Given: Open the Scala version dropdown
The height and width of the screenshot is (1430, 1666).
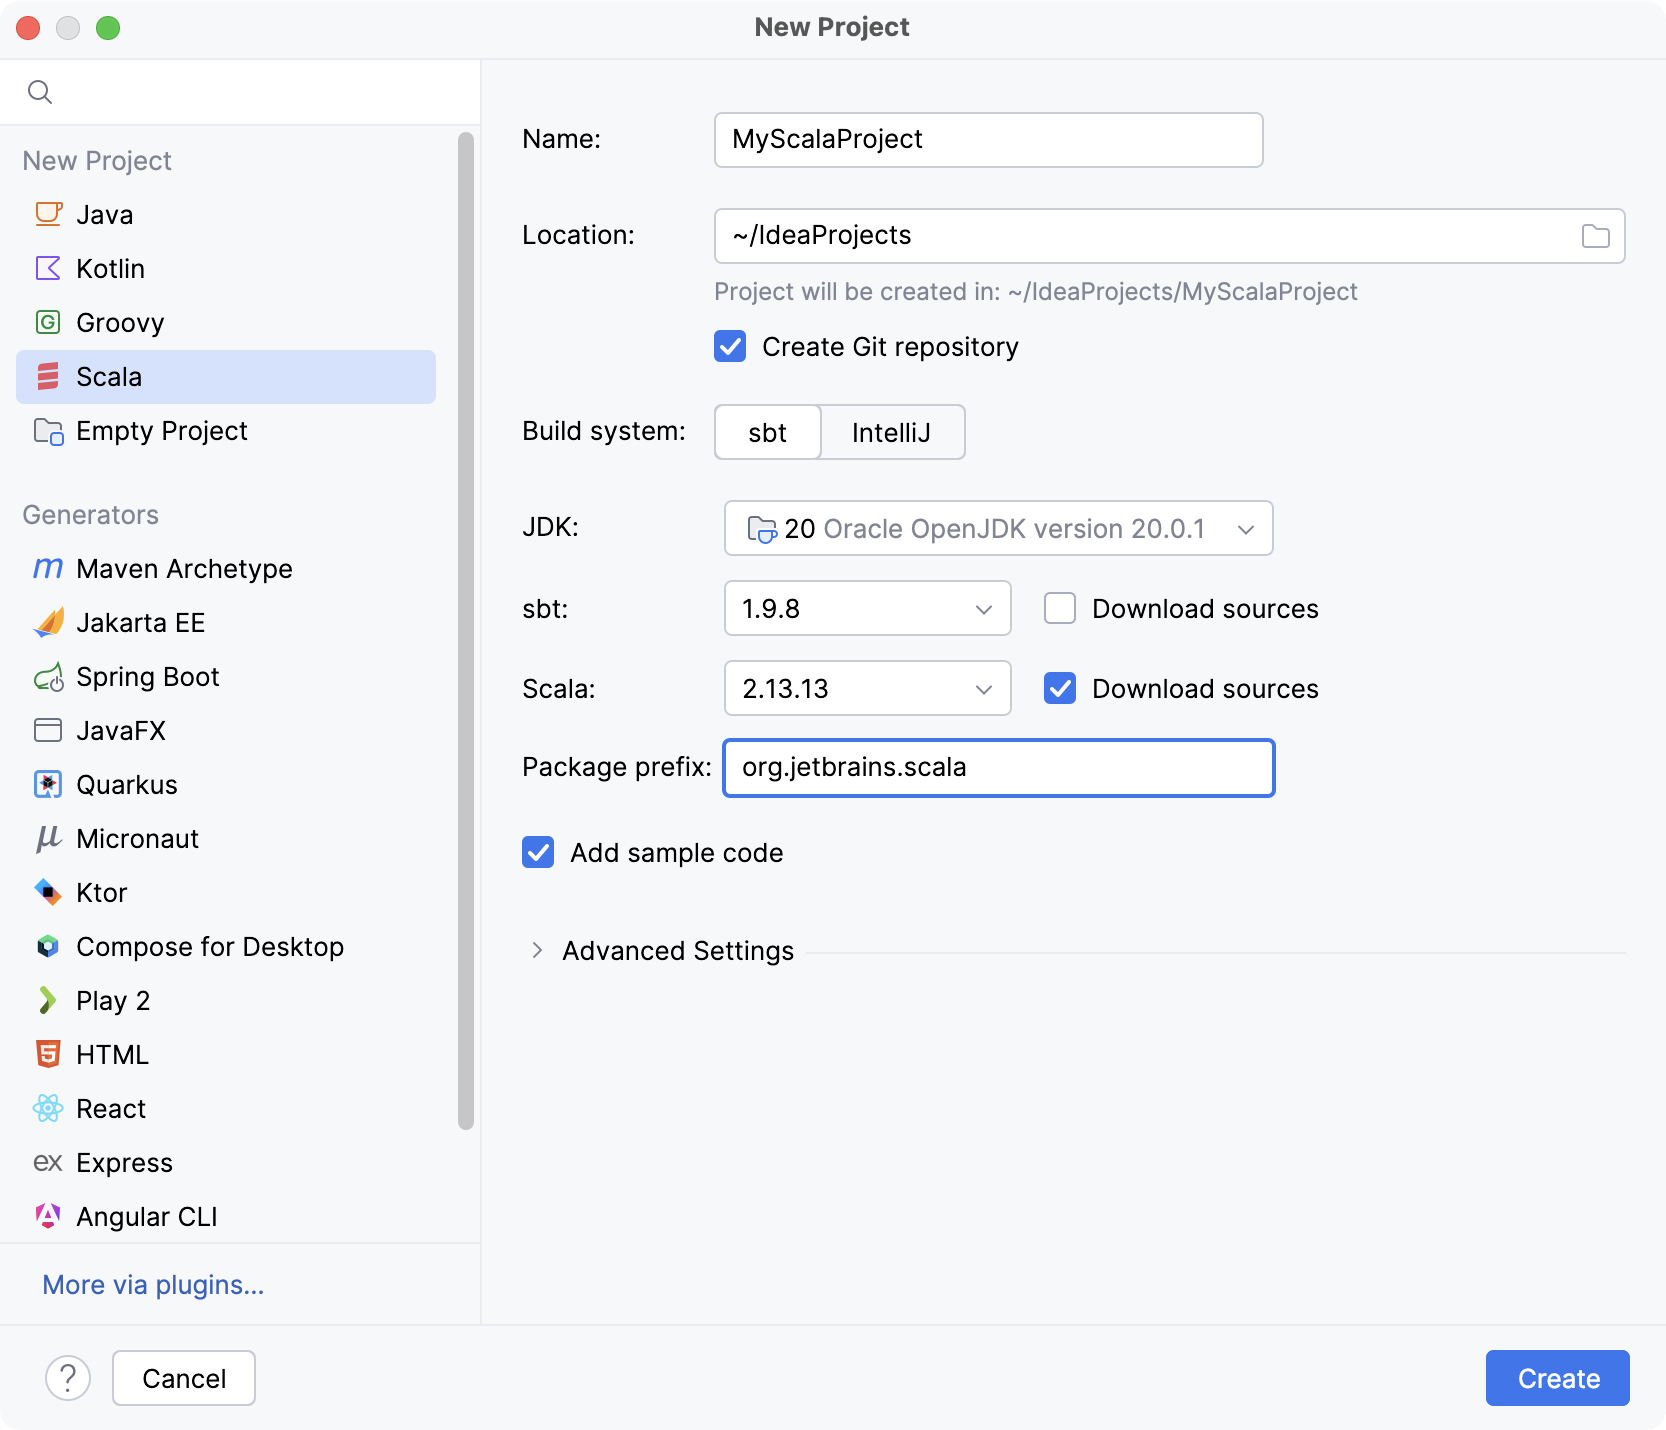Looking at the screenshot, I should [x=867, y=688].
